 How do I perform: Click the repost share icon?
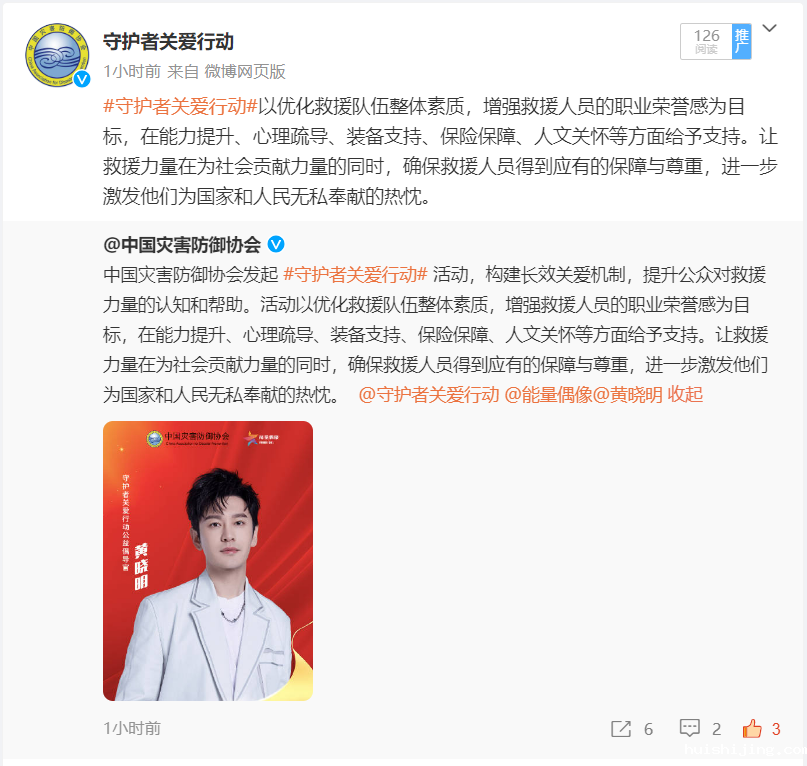[621, 729]
